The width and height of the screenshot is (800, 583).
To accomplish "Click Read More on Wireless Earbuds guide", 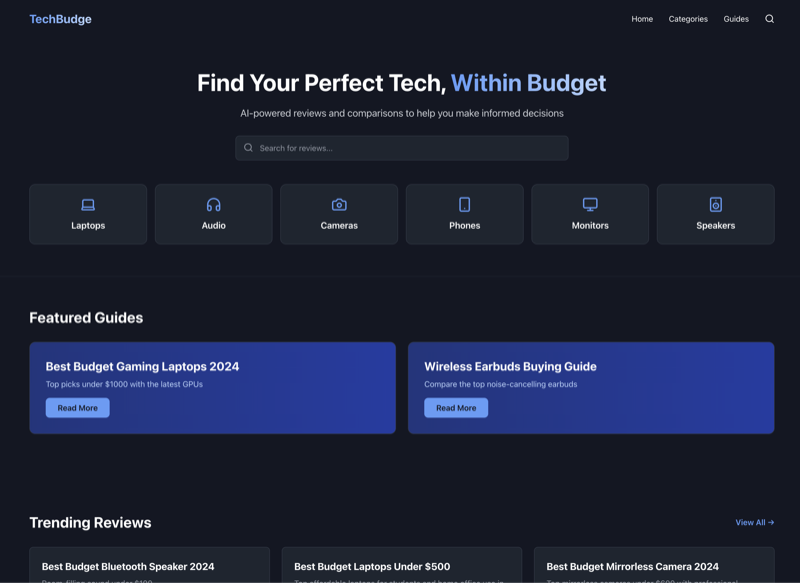I will coord(456,407).
